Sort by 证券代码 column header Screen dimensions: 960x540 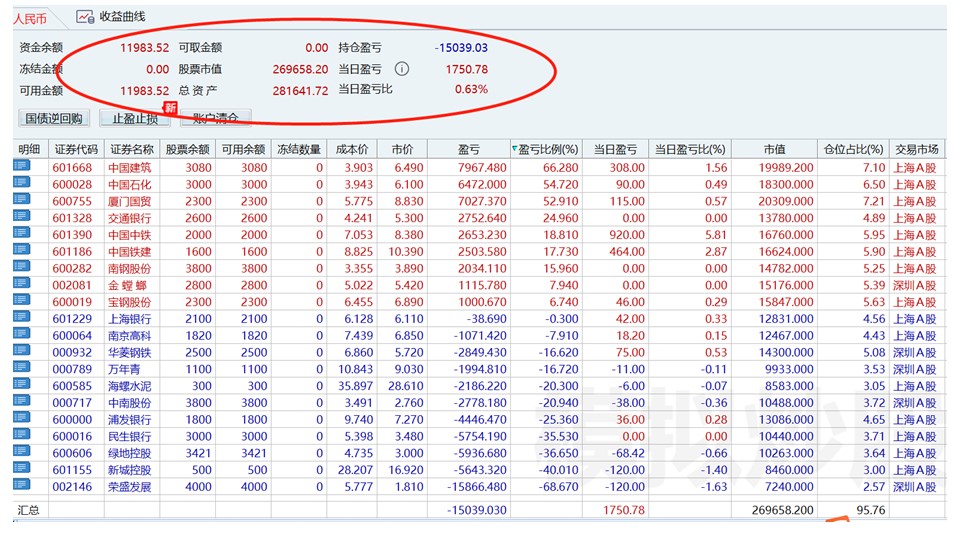(x=76, y=149)
